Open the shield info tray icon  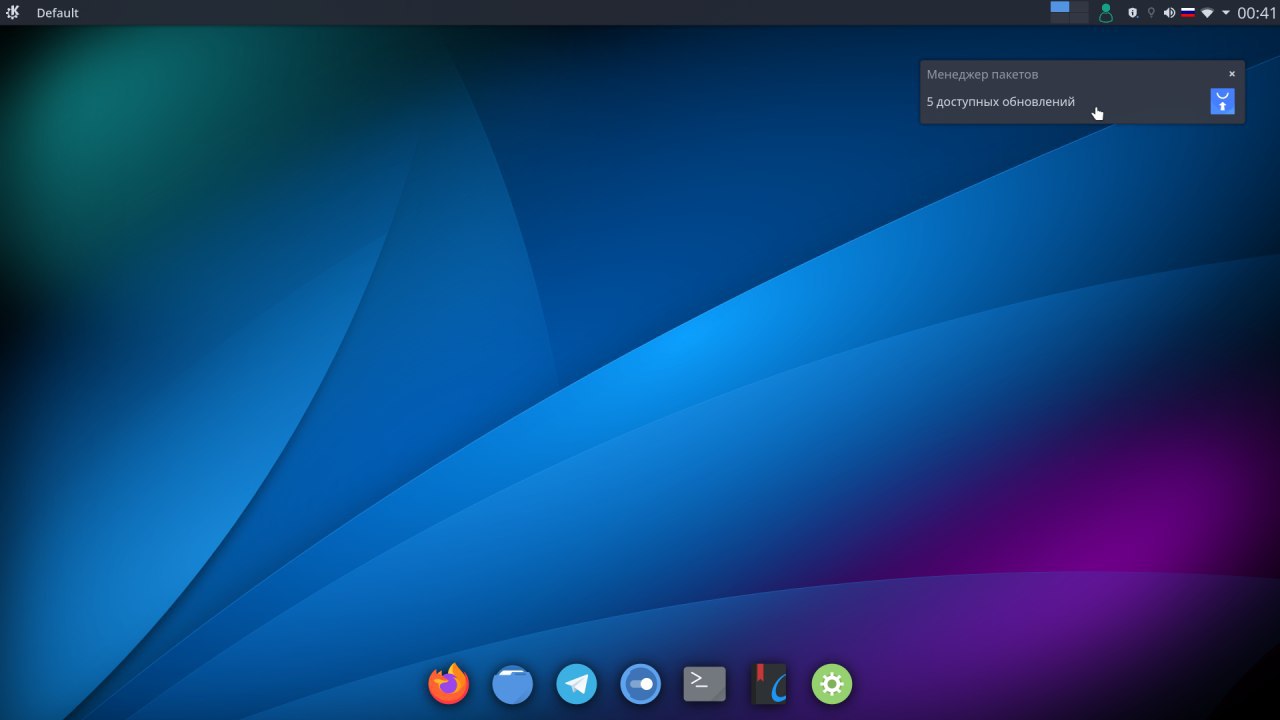[1133, 13]
